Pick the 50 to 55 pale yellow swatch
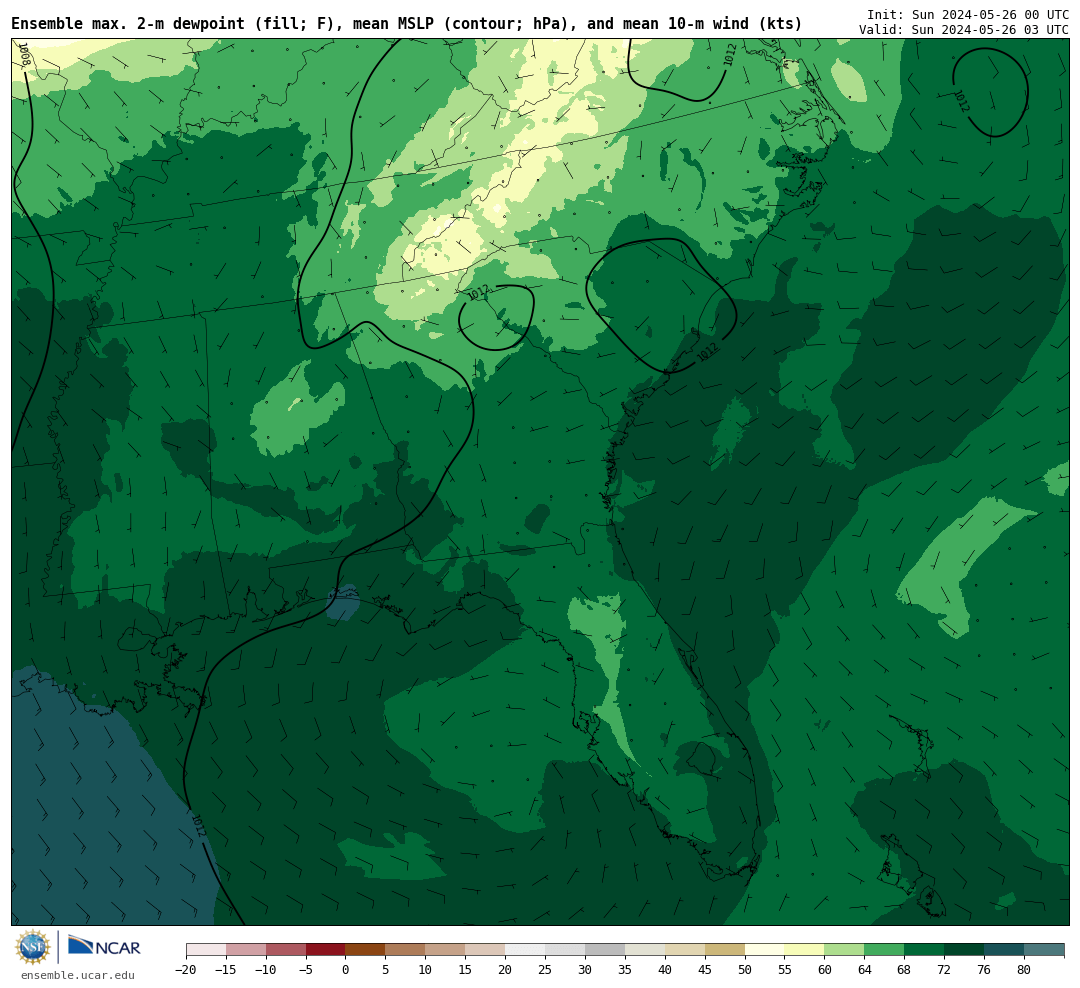 [765, 950]
